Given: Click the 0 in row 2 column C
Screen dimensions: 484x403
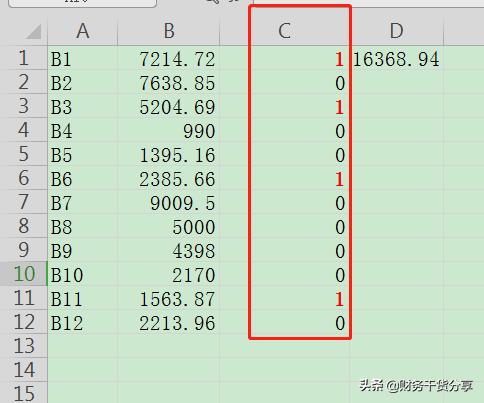Looking at the screenshot, I should pos(340,83).
